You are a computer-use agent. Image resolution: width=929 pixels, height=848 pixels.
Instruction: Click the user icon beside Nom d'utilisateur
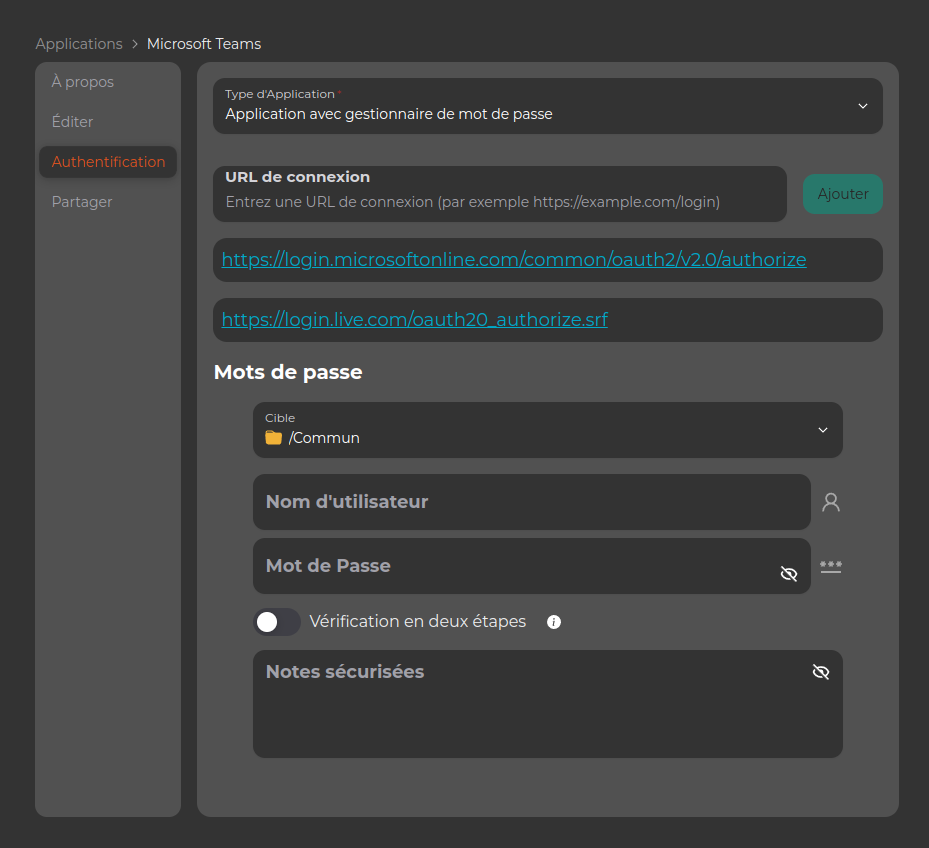(830, 502)
